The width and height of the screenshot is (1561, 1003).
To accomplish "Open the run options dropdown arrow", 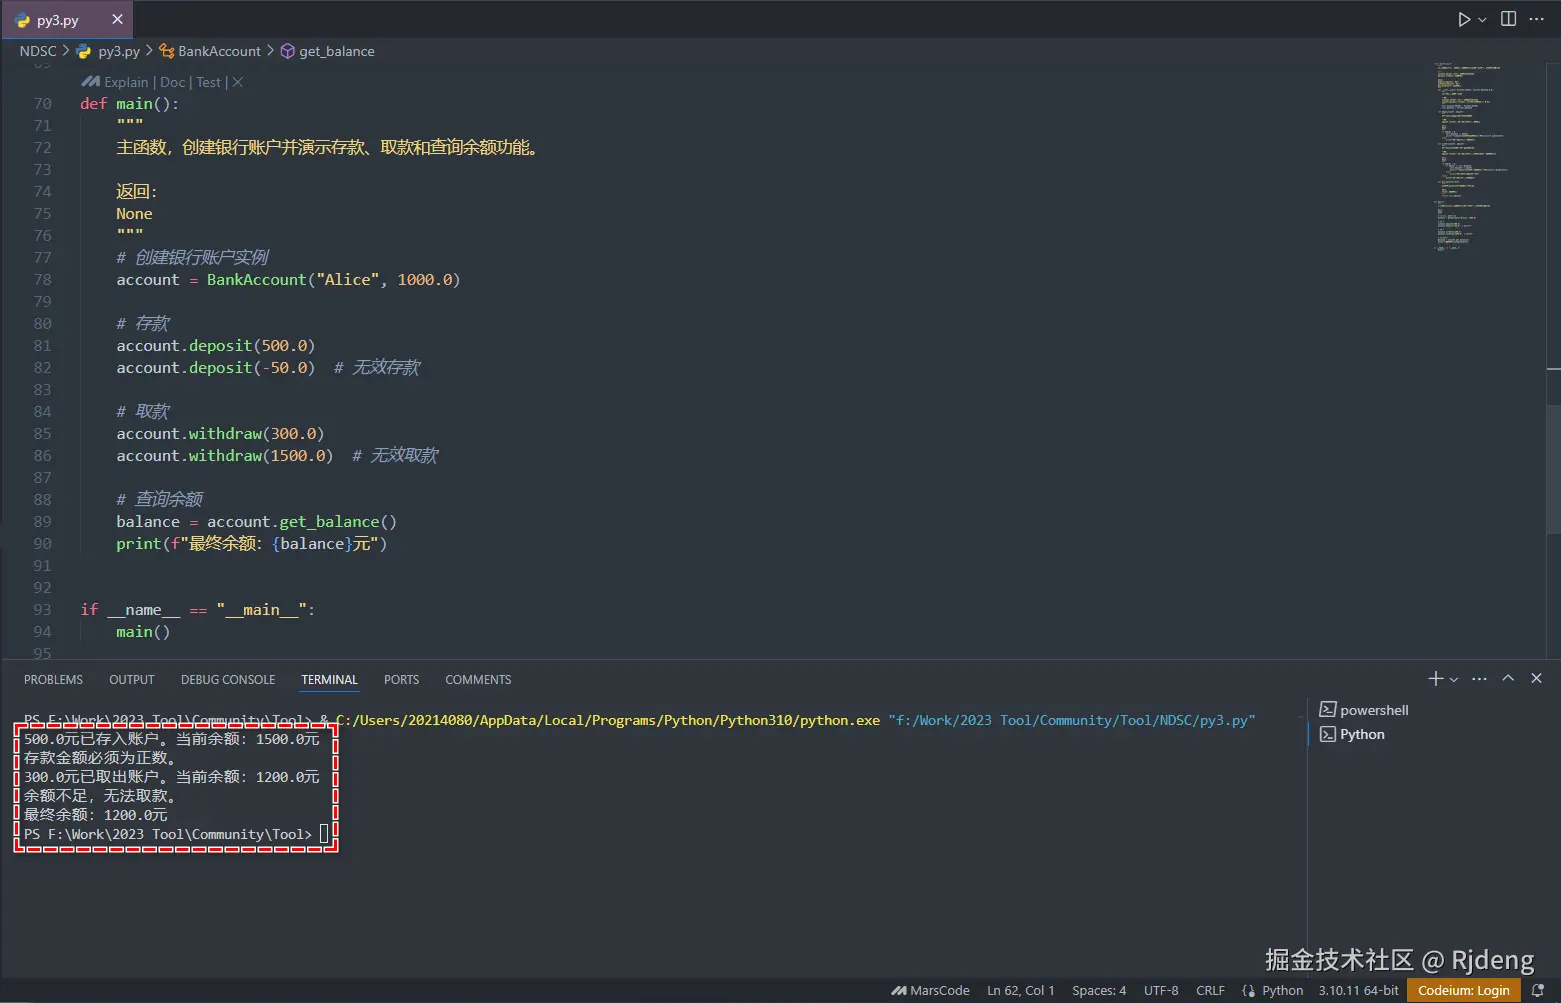I will [1482, 19].
